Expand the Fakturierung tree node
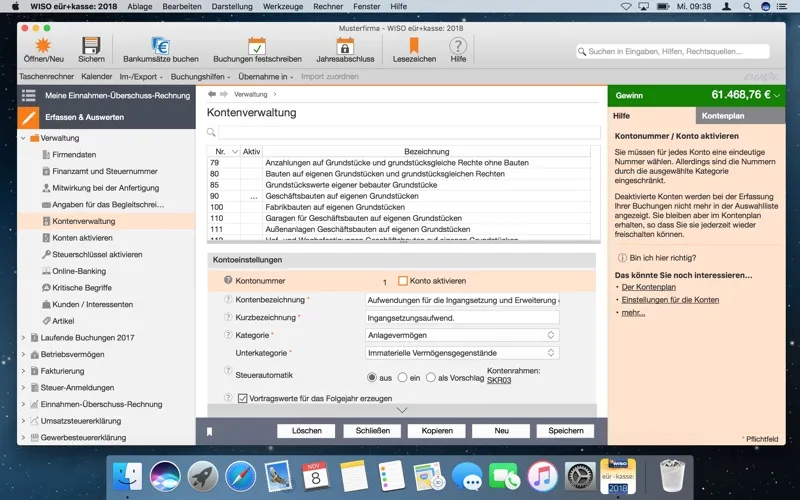800x500 pixels. coord(23,371)
